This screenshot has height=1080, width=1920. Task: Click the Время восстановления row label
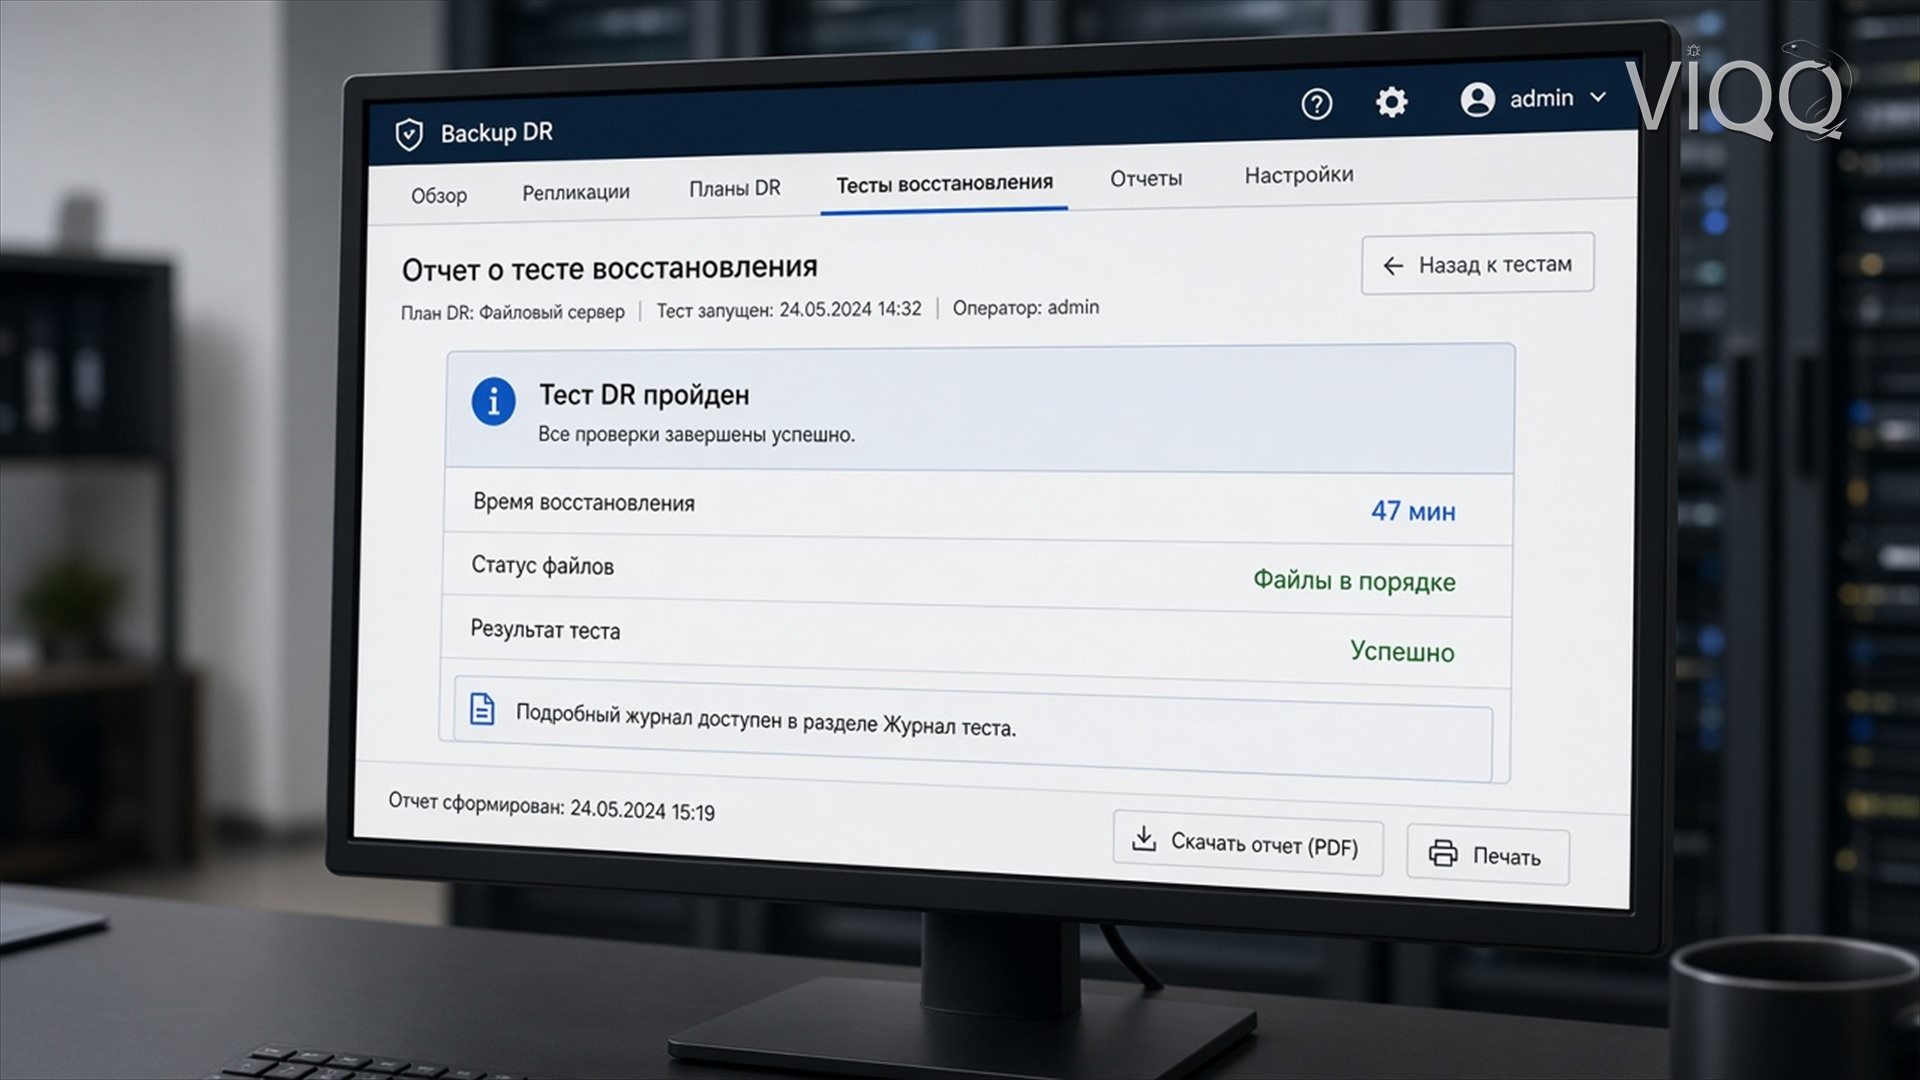[x=584, y=503]
